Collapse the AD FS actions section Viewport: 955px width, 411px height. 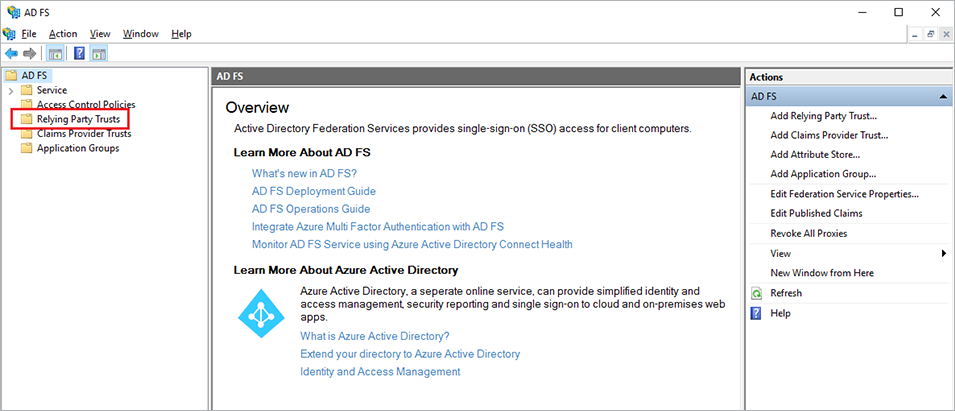pyautogui.click(x=943, y=96)
